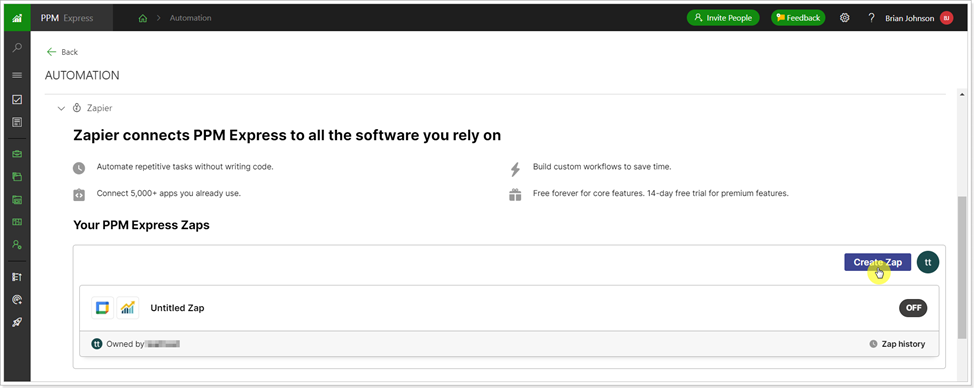Image resolution: width=974 pixels, height=388 pixels.
Task: Open search from the sidebar magnifier icon
Action: 17,48
